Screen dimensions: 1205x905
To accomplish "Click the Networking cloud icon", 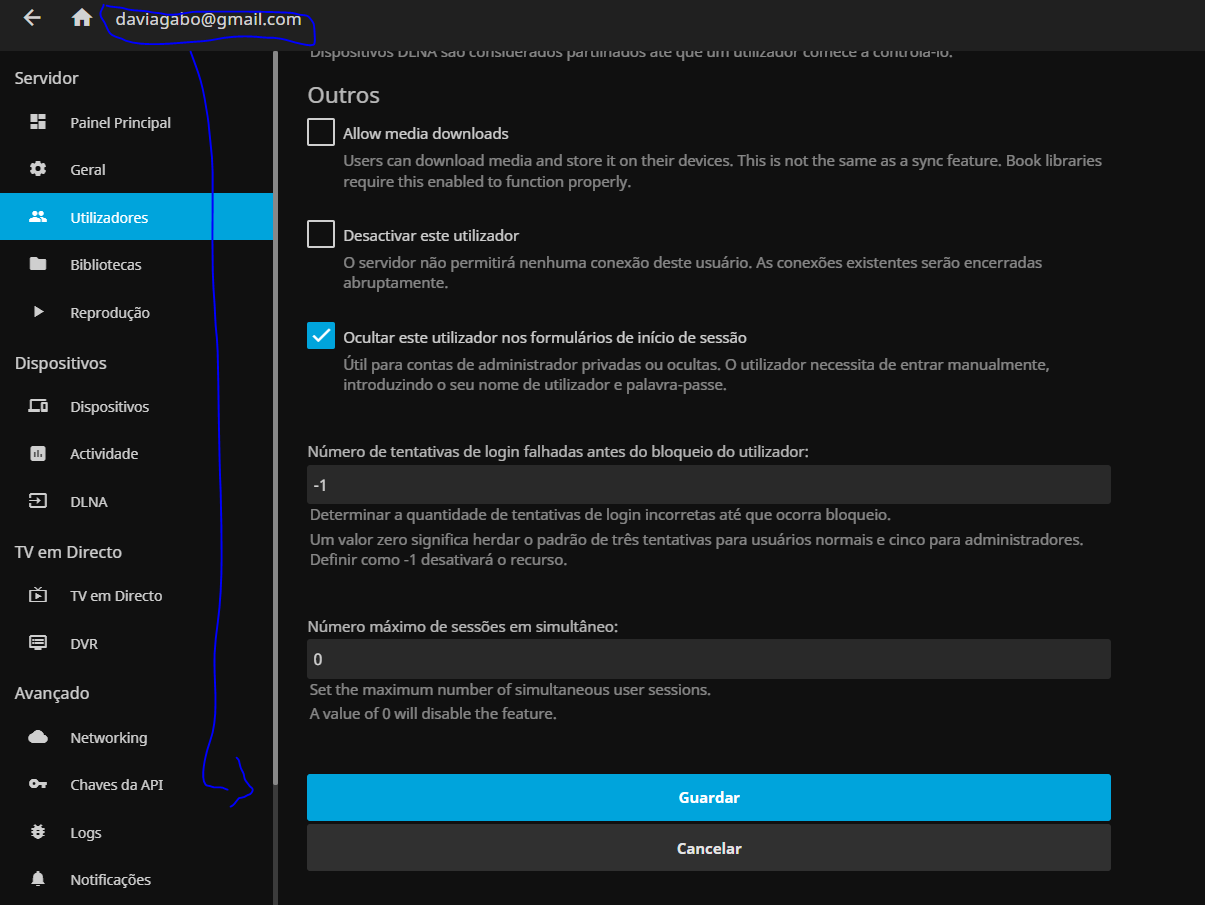I will 38,738.
